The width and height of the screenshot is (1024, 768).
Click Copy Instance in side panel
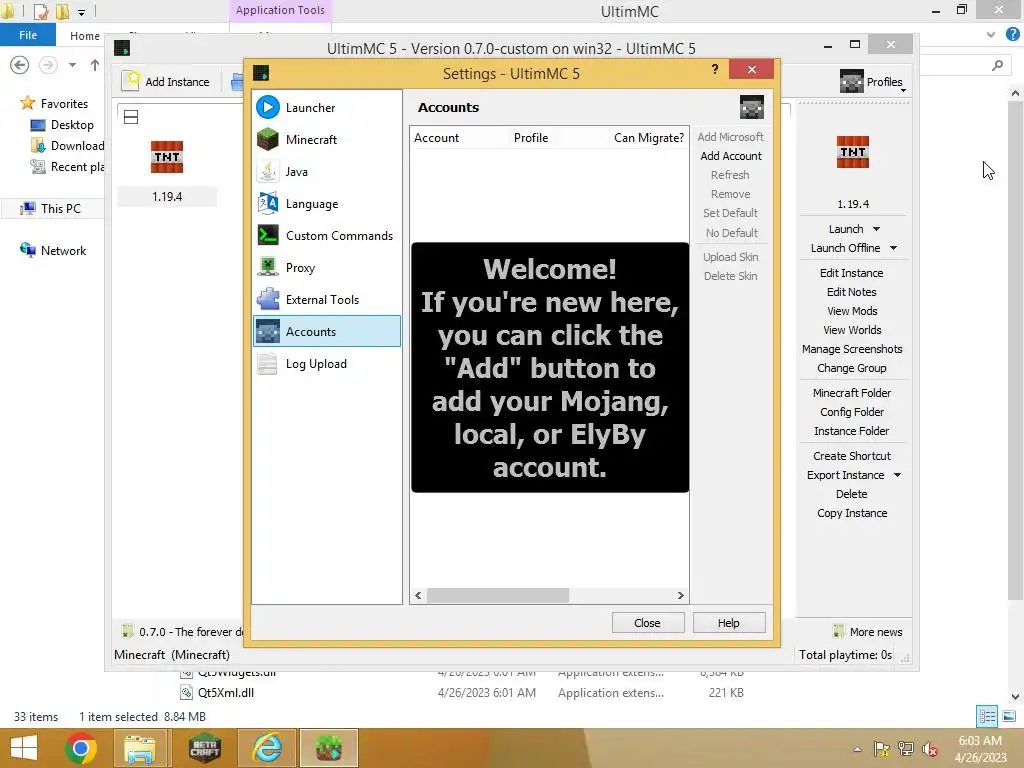[x=852, y=513]
